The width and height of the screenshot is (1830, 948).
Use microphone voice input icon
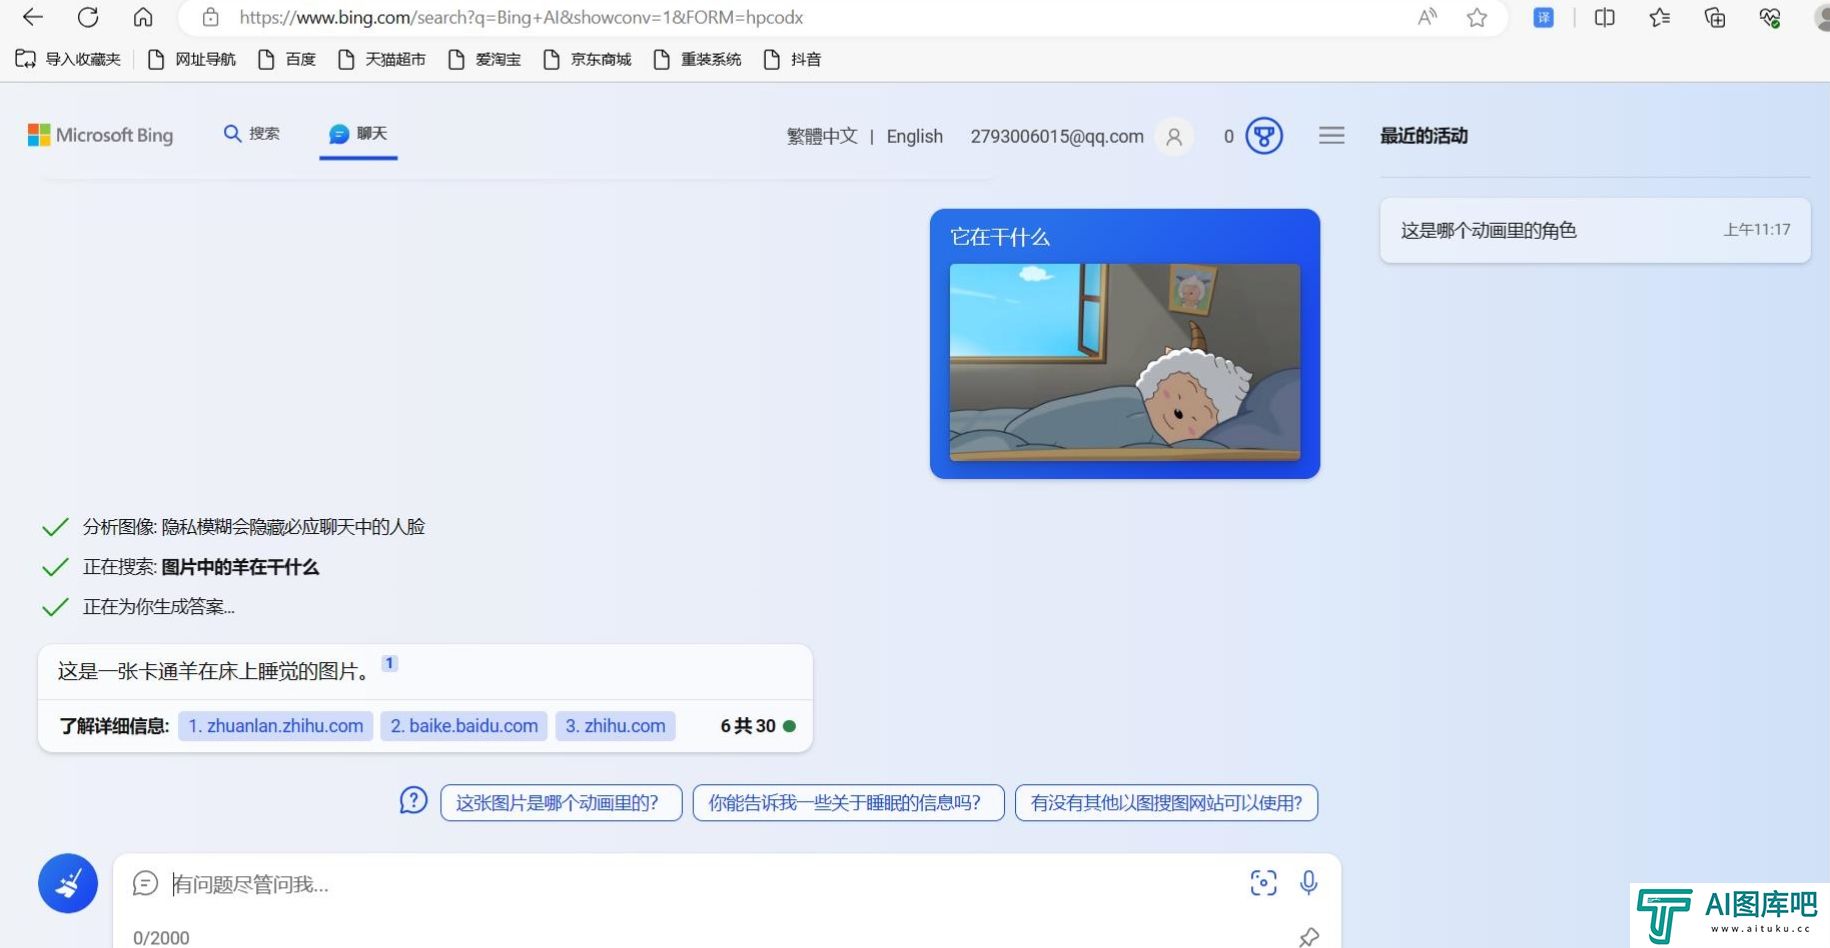[x=1308, y=882]
